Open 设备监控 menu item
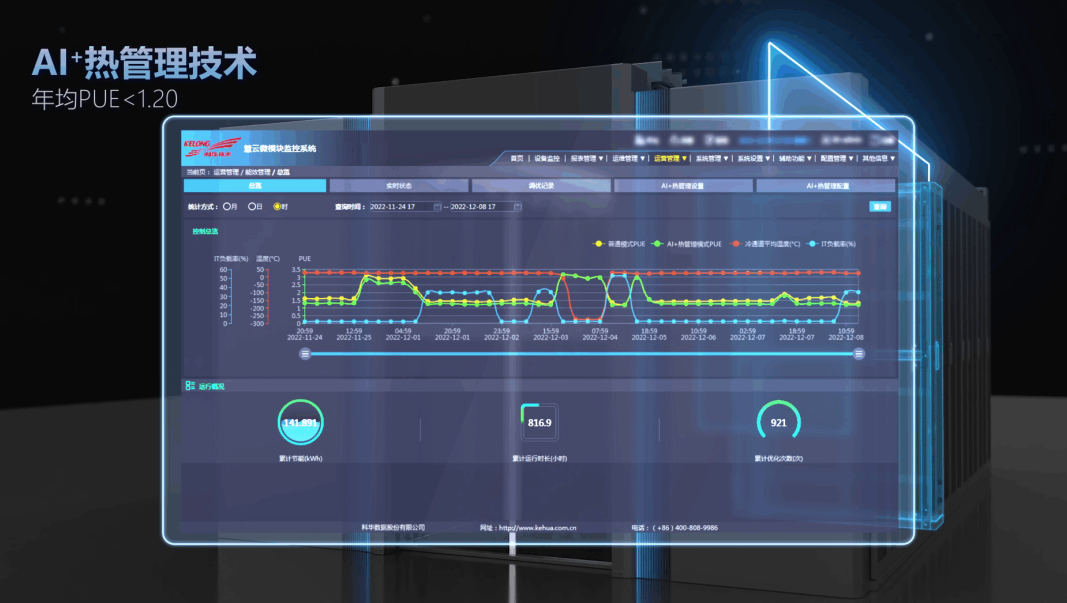This screenshot has width=1067, height=603. pos(546,159)
